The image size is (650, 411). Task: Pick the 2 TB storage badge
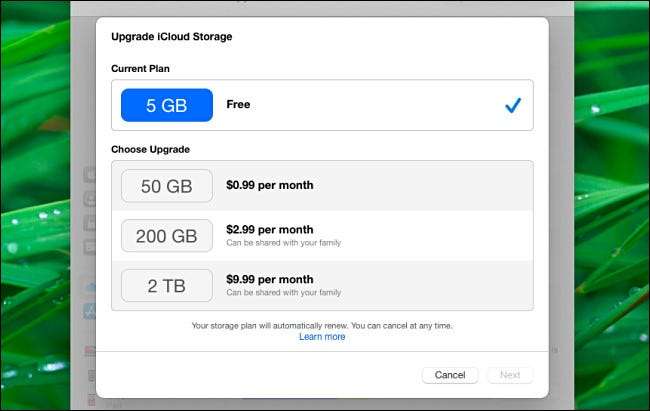tap(167, 286)
